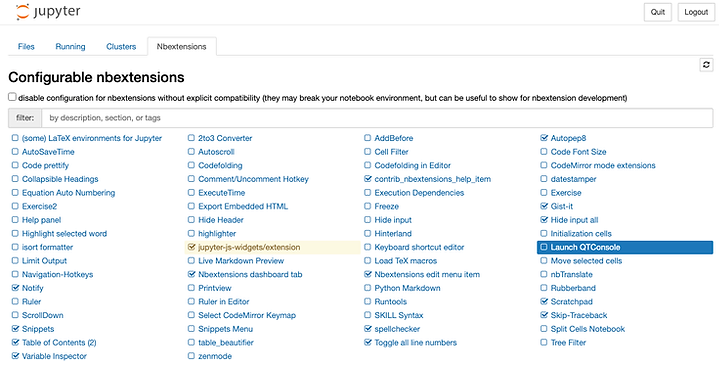This screenshot has width=719, height=371.
Task: Open the Snippets Menu extension
Action: pos(226,329)
